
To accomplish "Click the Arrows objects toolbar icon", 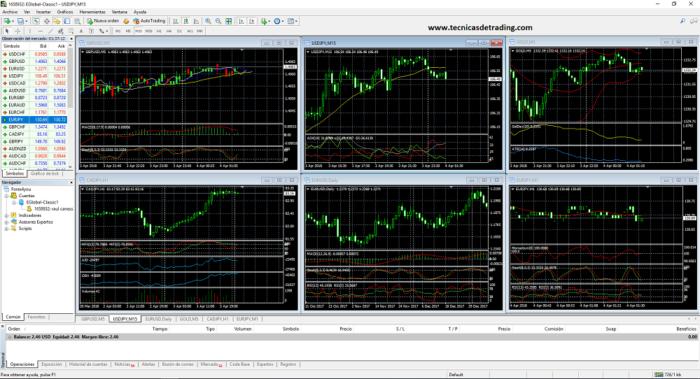I will pos(102,31).
